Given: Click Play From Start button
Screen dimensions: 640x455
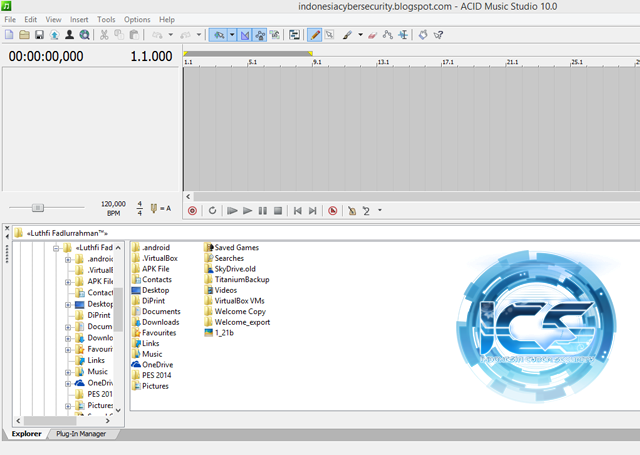Looking at the screenshot, I should pos(232,211).
